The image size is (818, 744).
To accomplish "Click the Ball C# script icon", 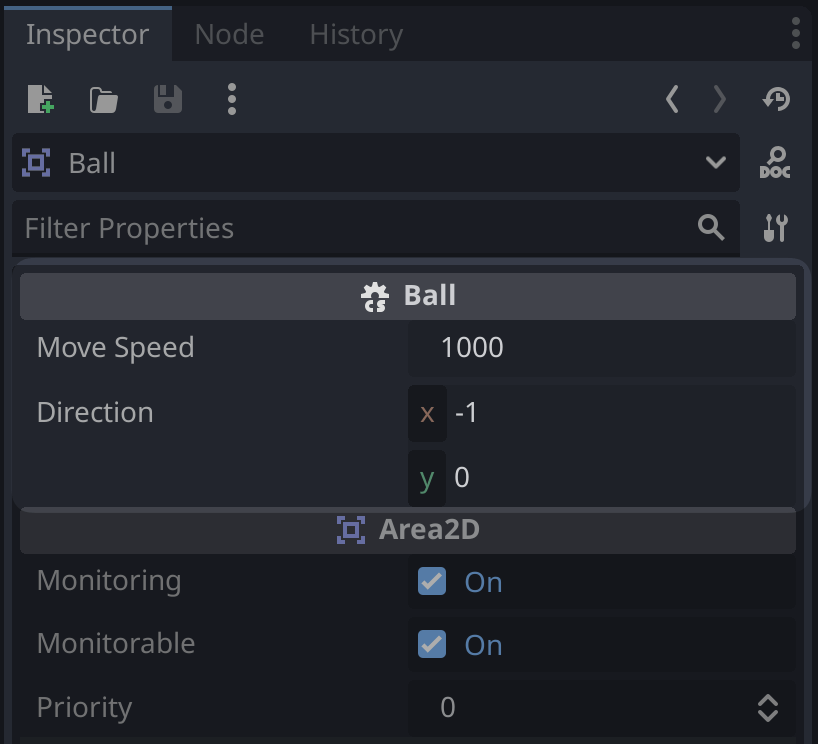I will click(x=374, y=295).
